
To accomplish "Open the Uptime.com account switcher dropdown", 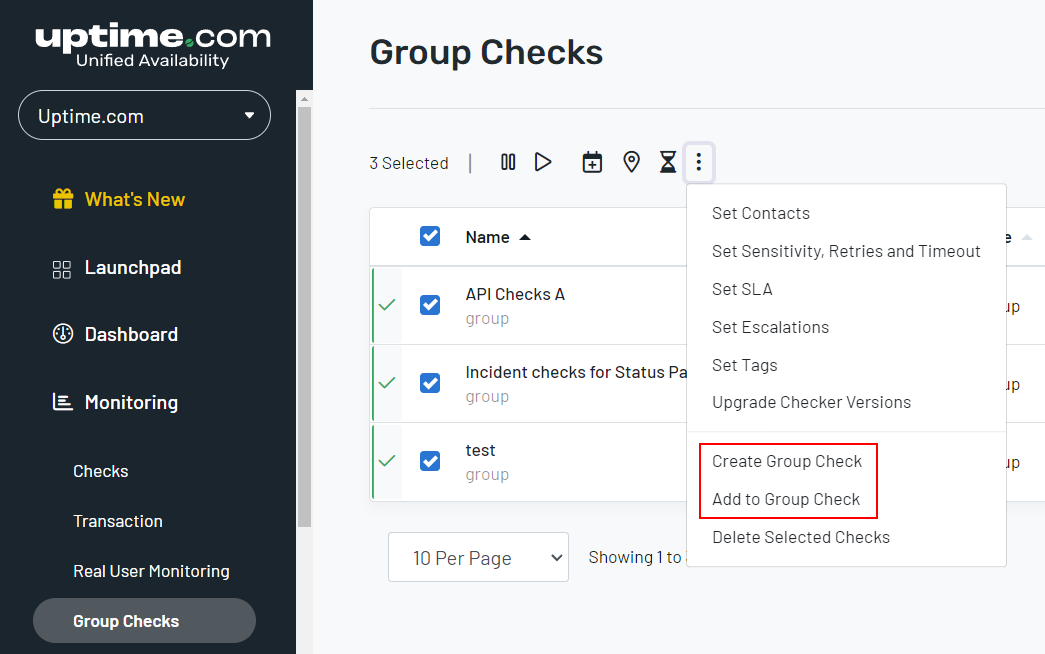I will (x=144, y=115).
